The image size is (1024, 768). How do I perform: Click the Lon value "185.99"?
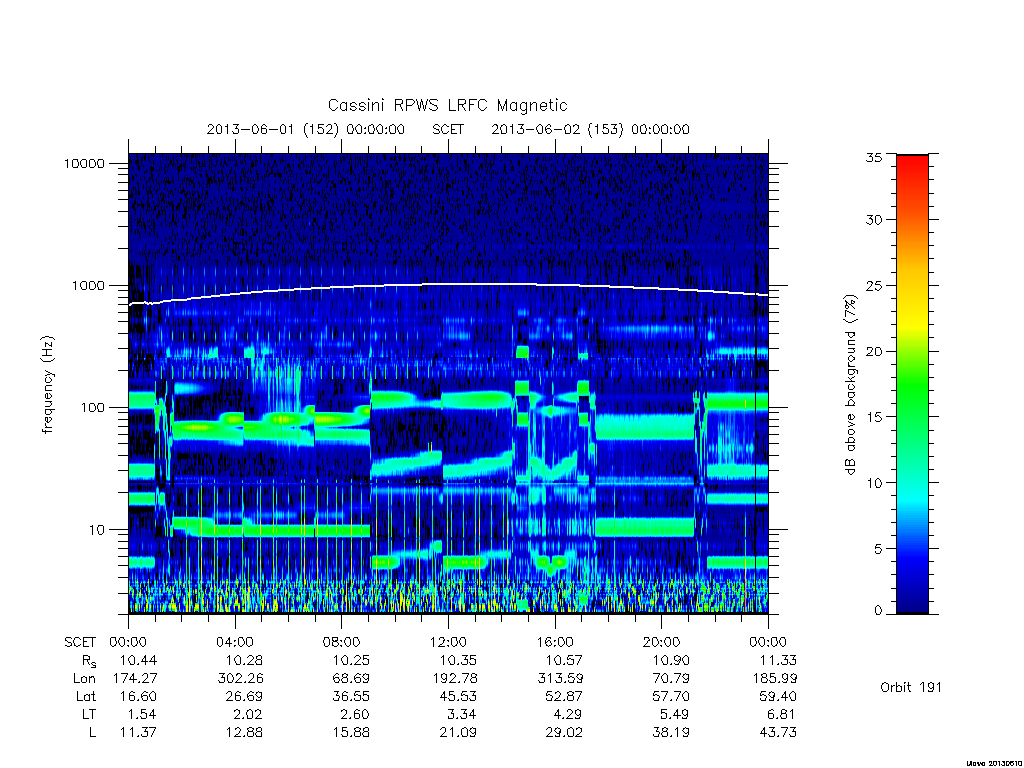coord(775,679)
